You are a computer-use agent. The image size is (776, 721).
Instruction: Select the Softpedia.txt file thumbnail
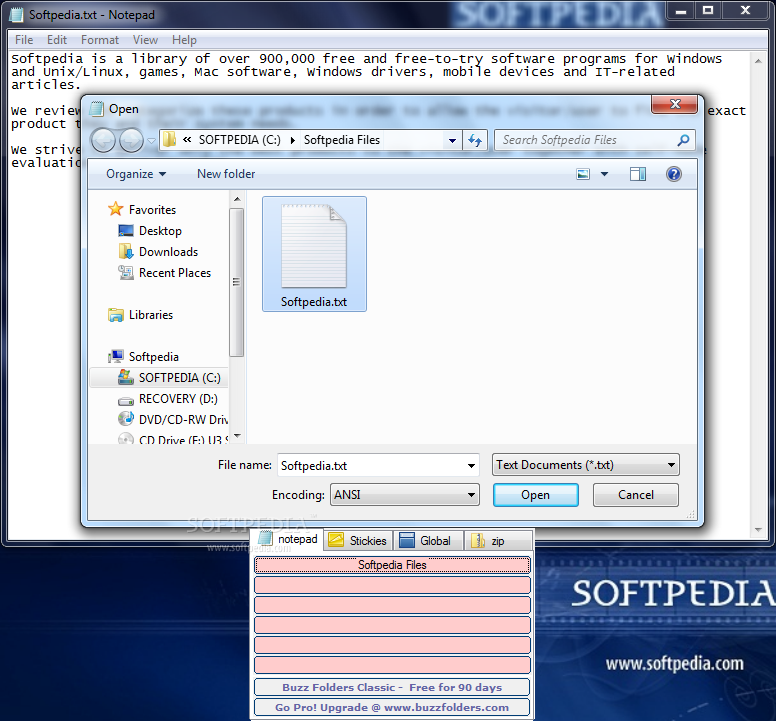pos(314,254)
